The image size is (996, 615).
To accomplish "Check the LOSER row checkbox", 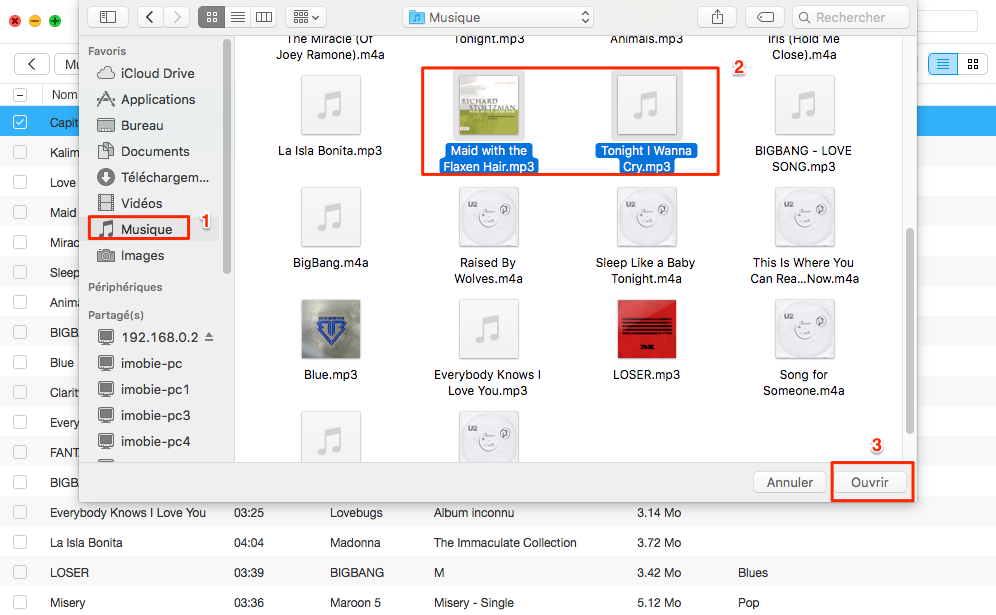I will pos(20,572).
